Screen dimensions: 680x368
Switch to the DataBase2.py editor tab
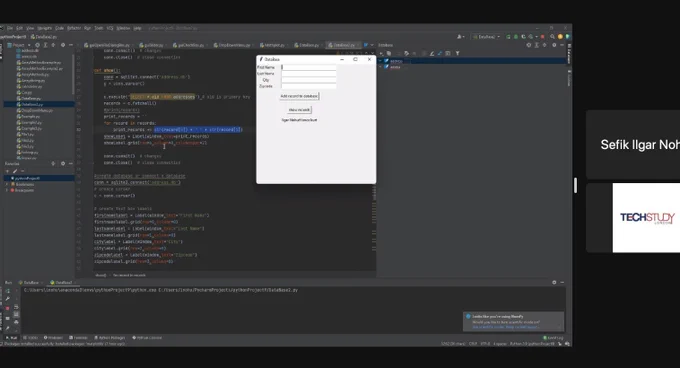coord(343,45)
